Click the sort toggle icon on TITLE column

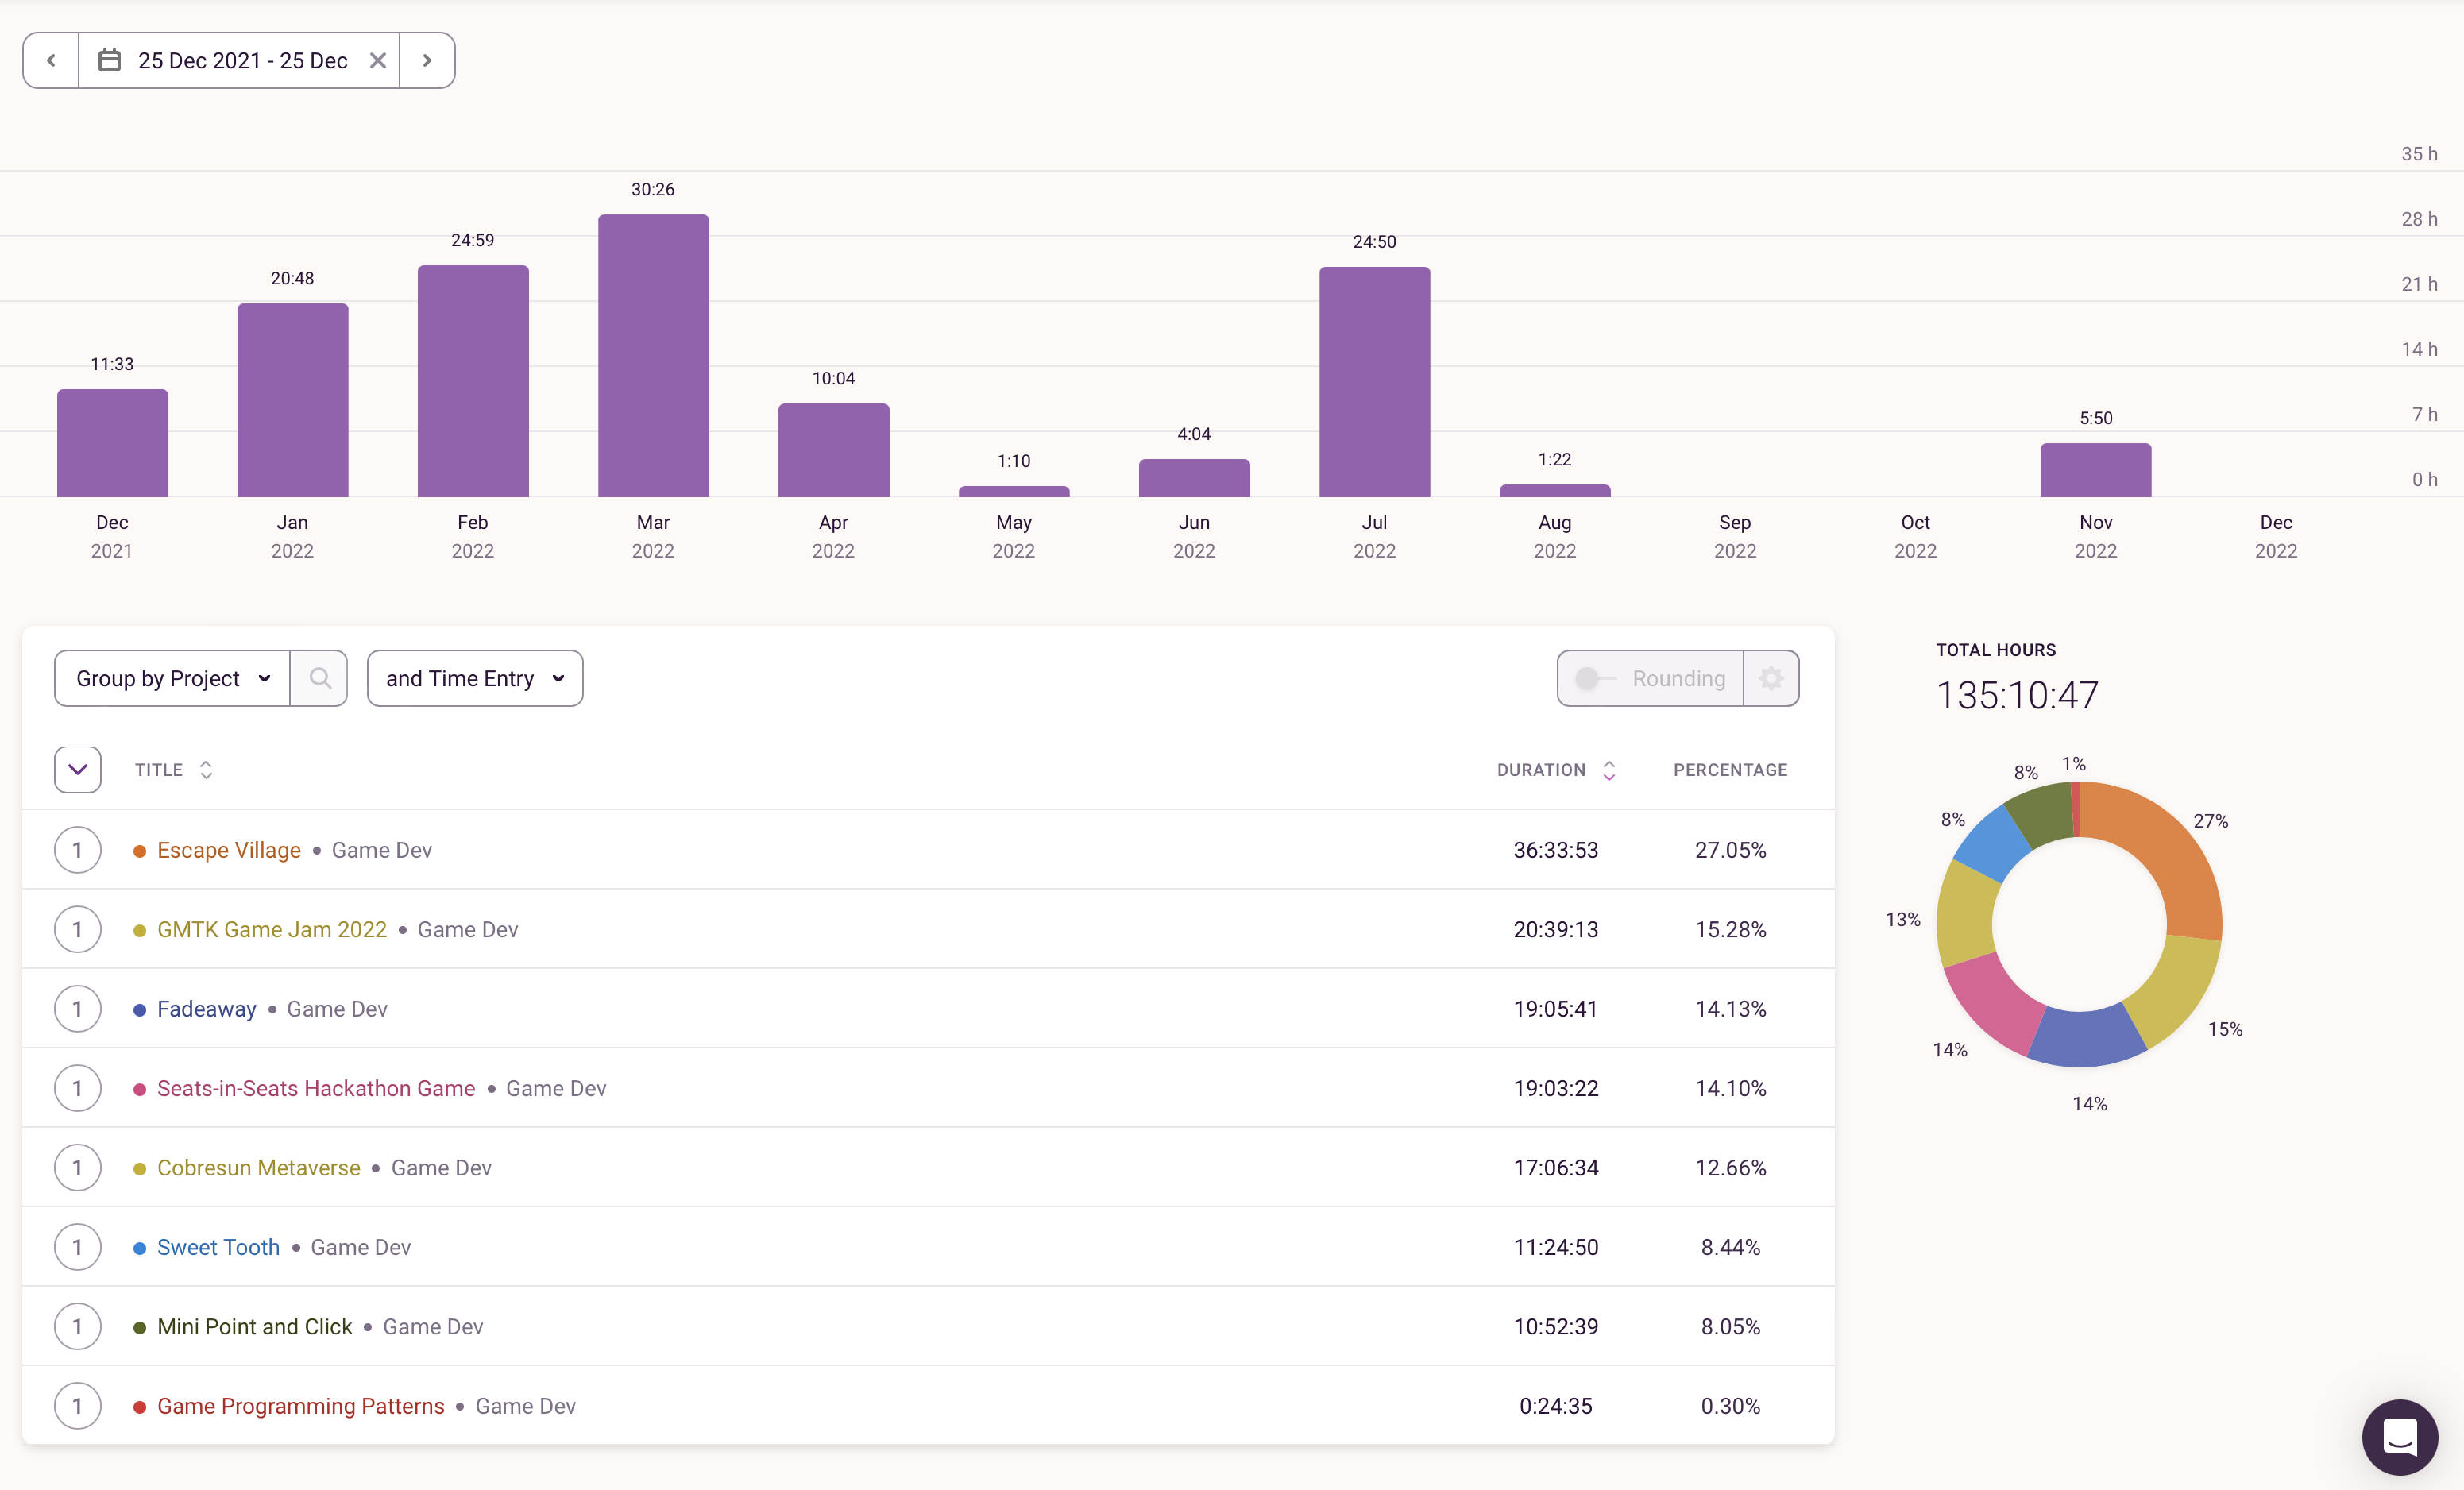pyautogui.click(x=206, y=769)
